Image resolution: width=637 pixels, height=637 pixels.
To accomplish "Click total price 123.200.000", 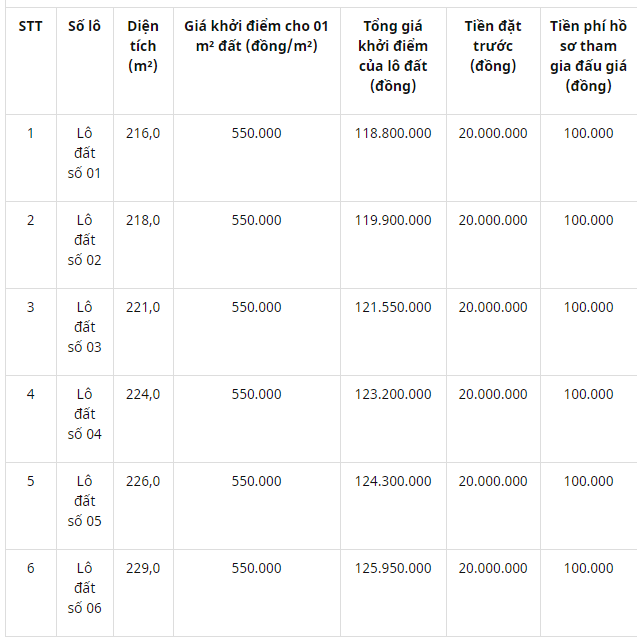I will pos(393,394).
